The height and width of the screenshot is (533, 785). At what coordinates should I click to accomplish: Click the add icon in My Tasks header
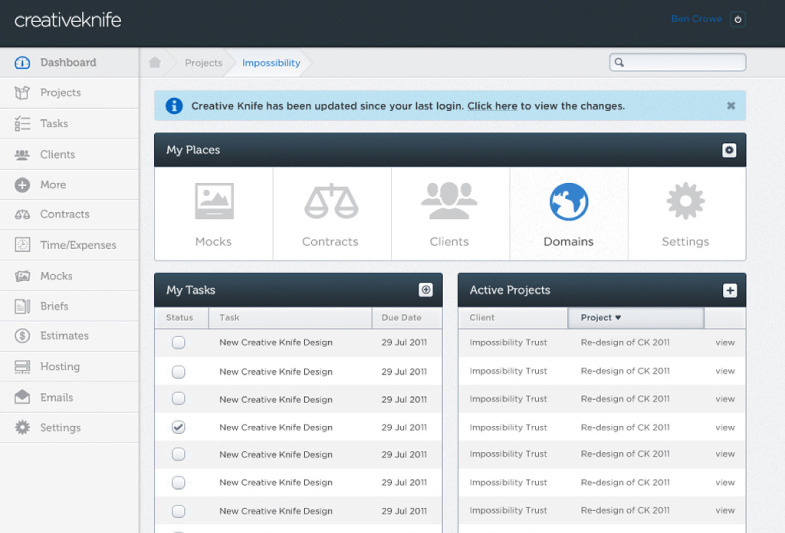coord(426,290)
